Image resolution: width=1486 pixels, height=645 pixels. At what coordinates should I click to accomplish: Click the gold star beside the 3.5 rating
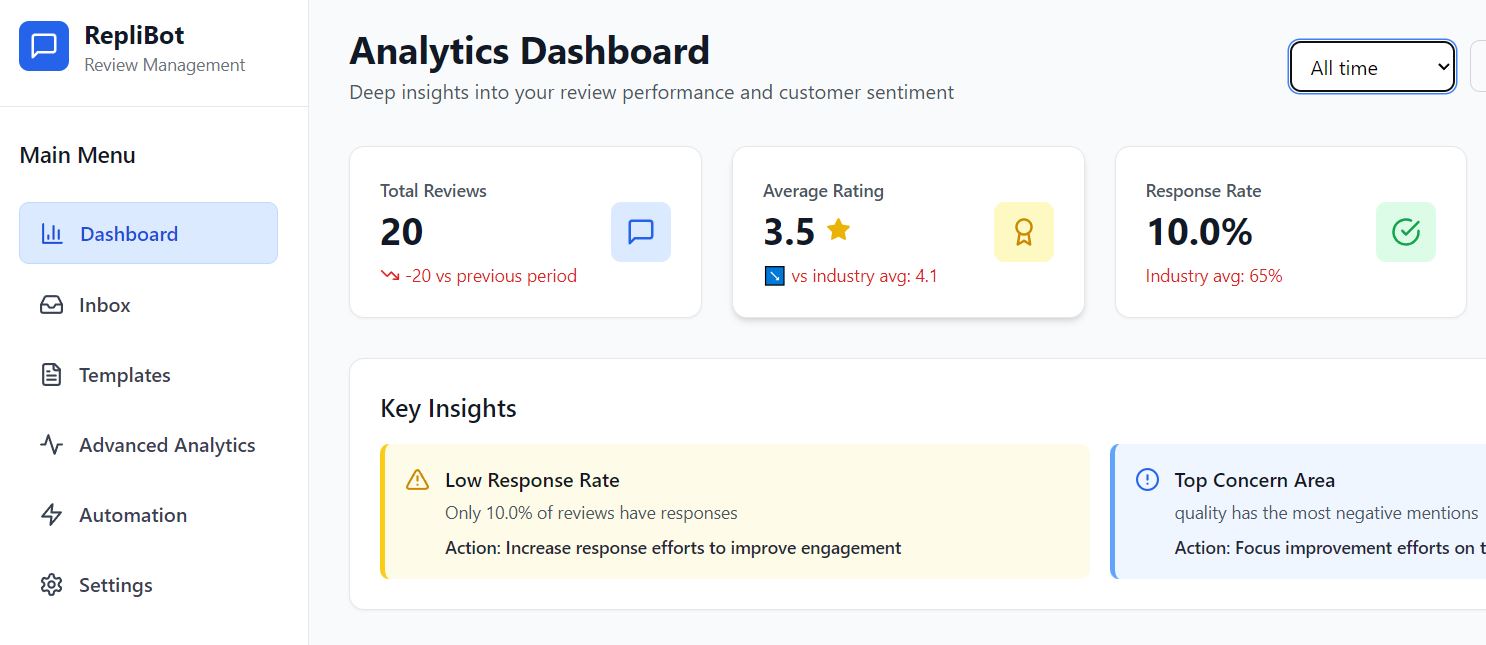838,231
